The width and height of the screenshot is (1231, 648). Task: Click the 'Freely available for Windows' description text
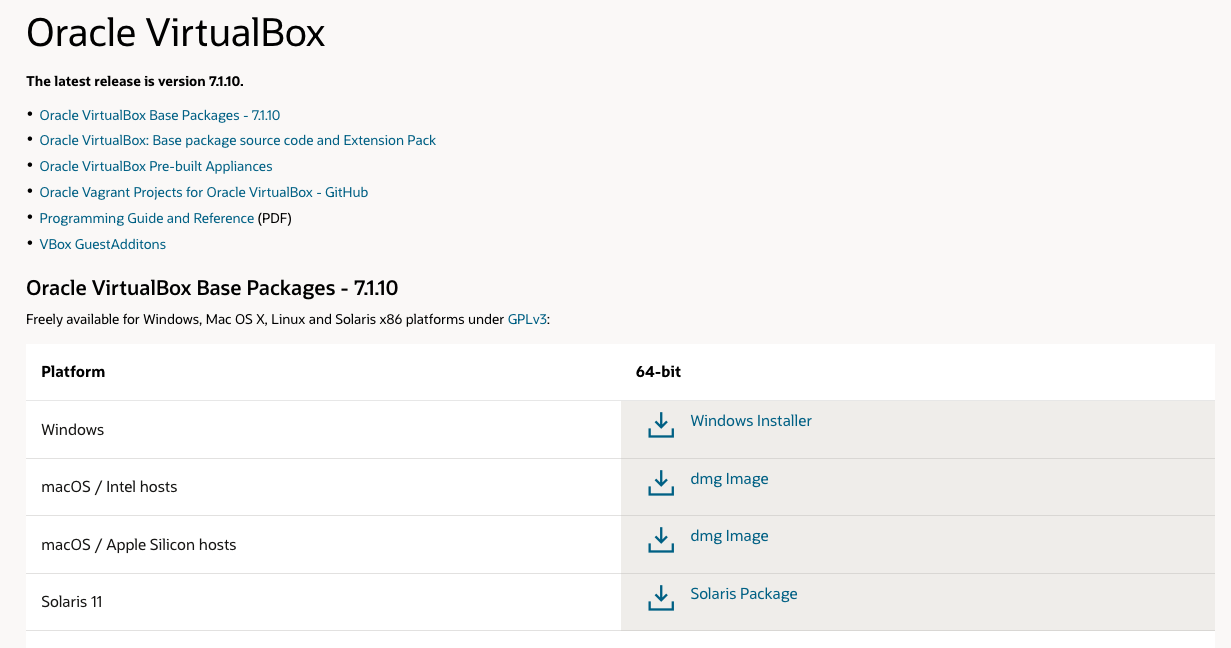pos(288,319)
